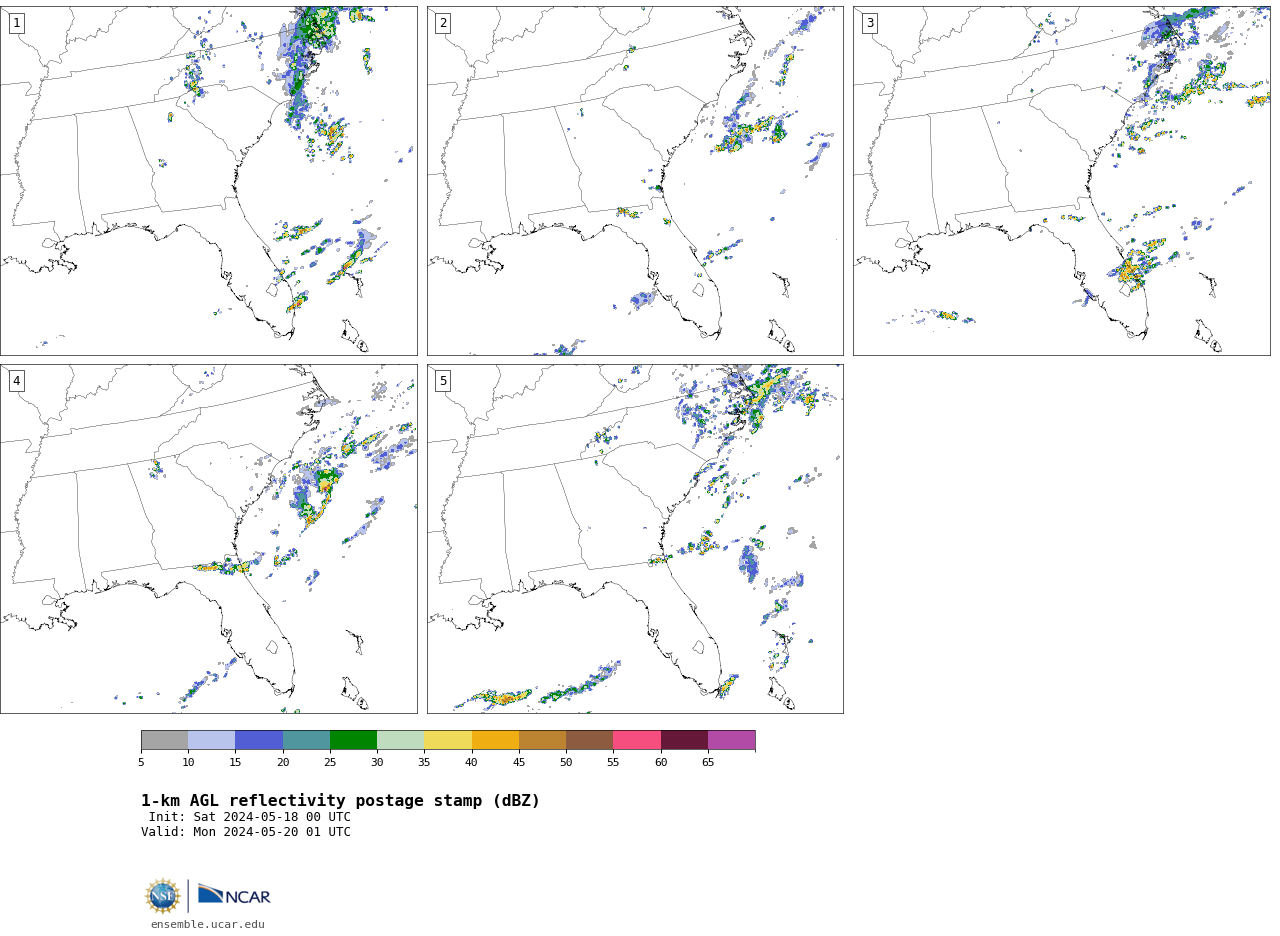The width and height of the screenshot is (1280, 936).
Task: Click the Init: Sat 2024-05-18 00 UTC line
Action: tap(250, 817)
